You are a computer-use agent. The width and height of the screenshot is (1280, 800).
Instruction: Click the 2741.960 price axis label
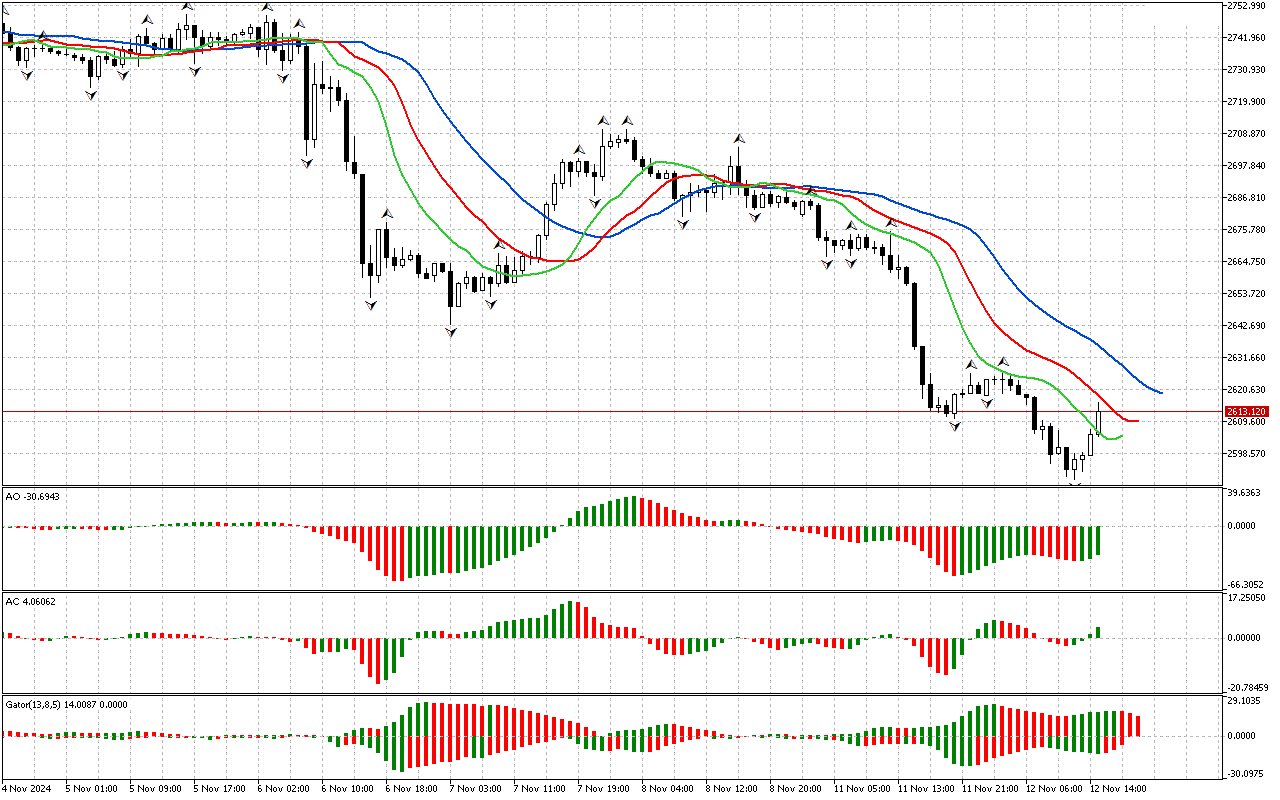1247,38
